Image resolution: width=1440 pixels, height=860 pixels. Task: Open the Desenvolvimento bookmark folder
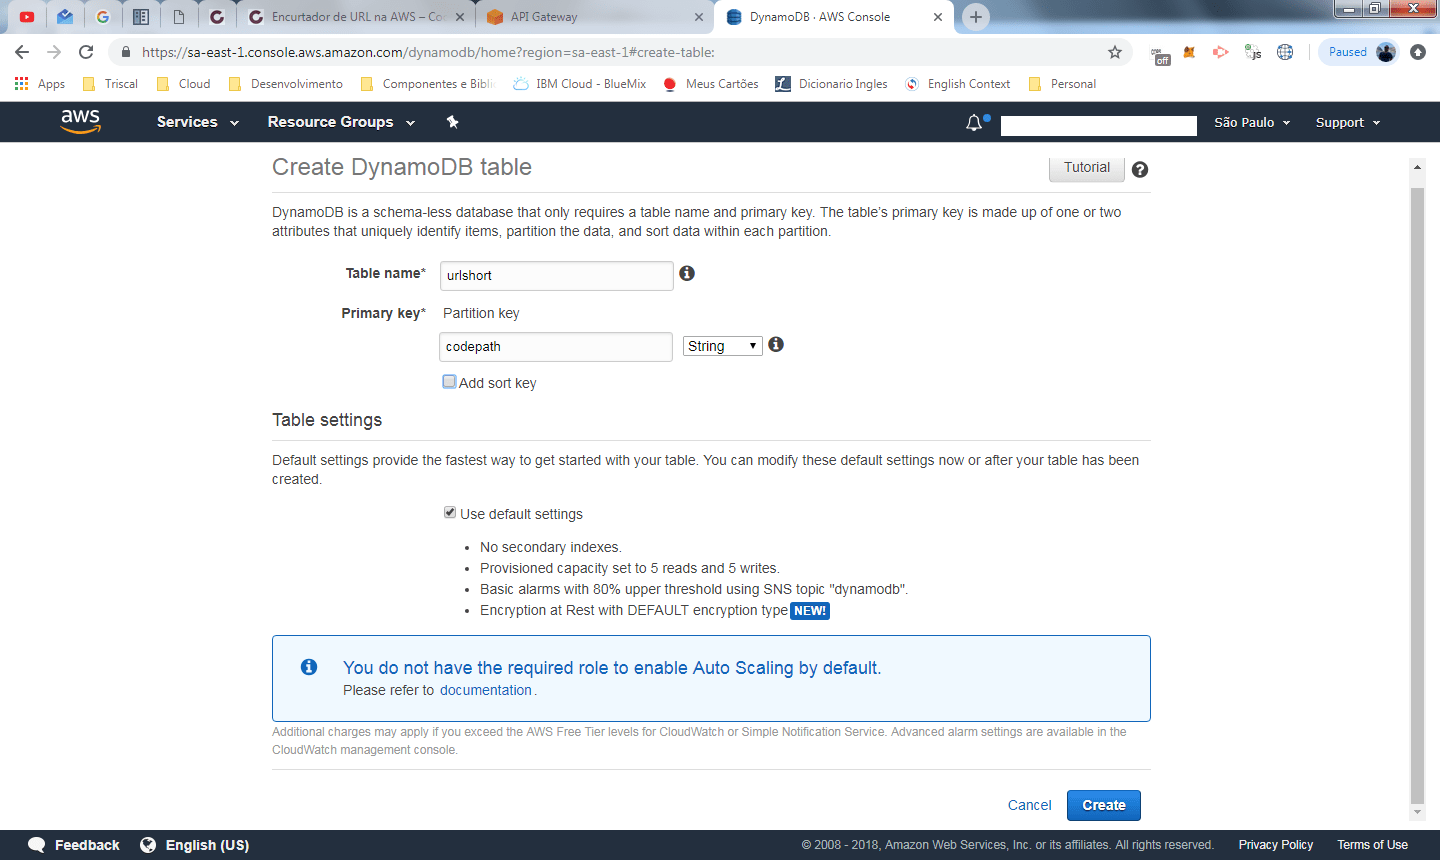pos(286,84)
